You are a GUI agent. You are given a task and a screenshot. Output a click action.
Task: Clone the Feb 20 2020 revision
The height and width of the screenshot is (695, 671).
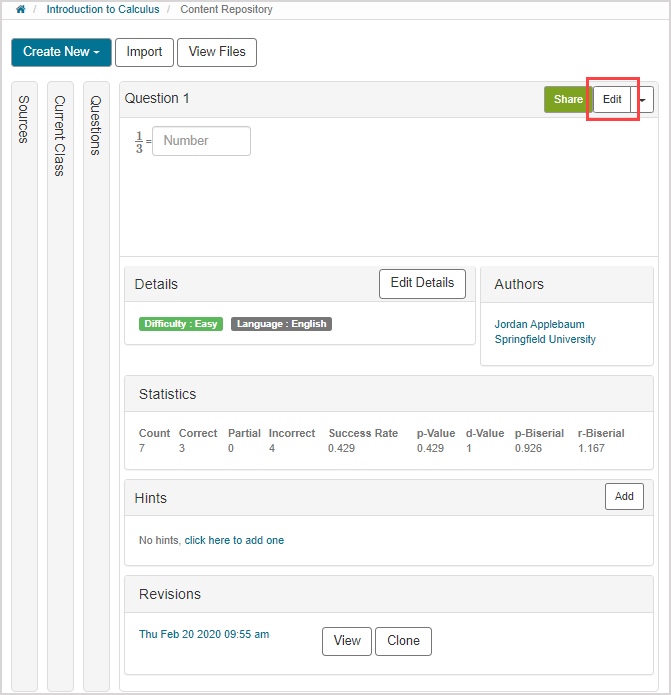pyautogui.click(x=403, y=641)
